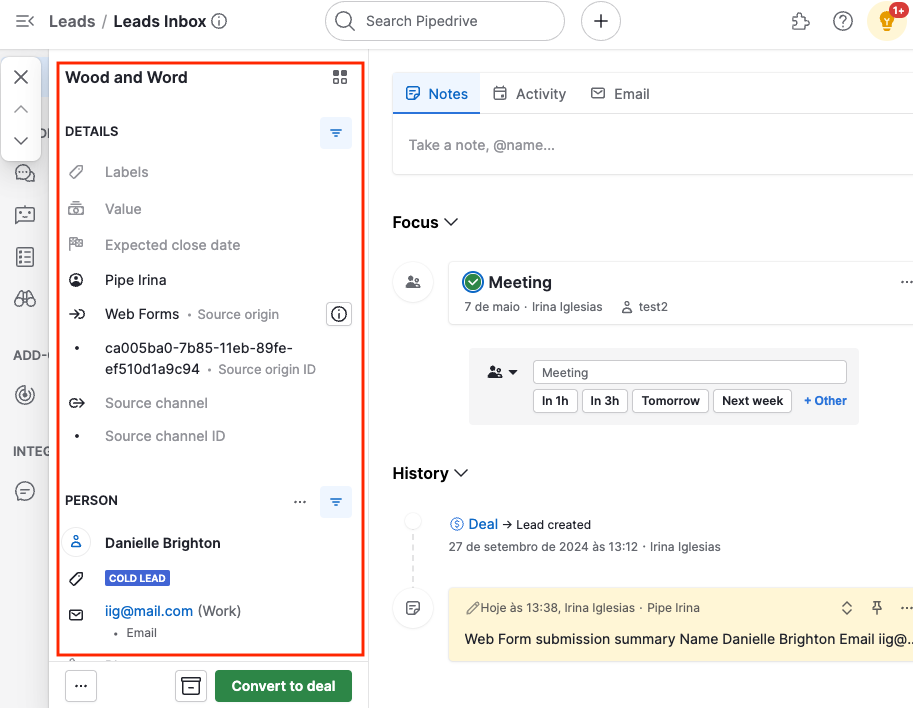Open the web visitors radar icon

(24, 395)
